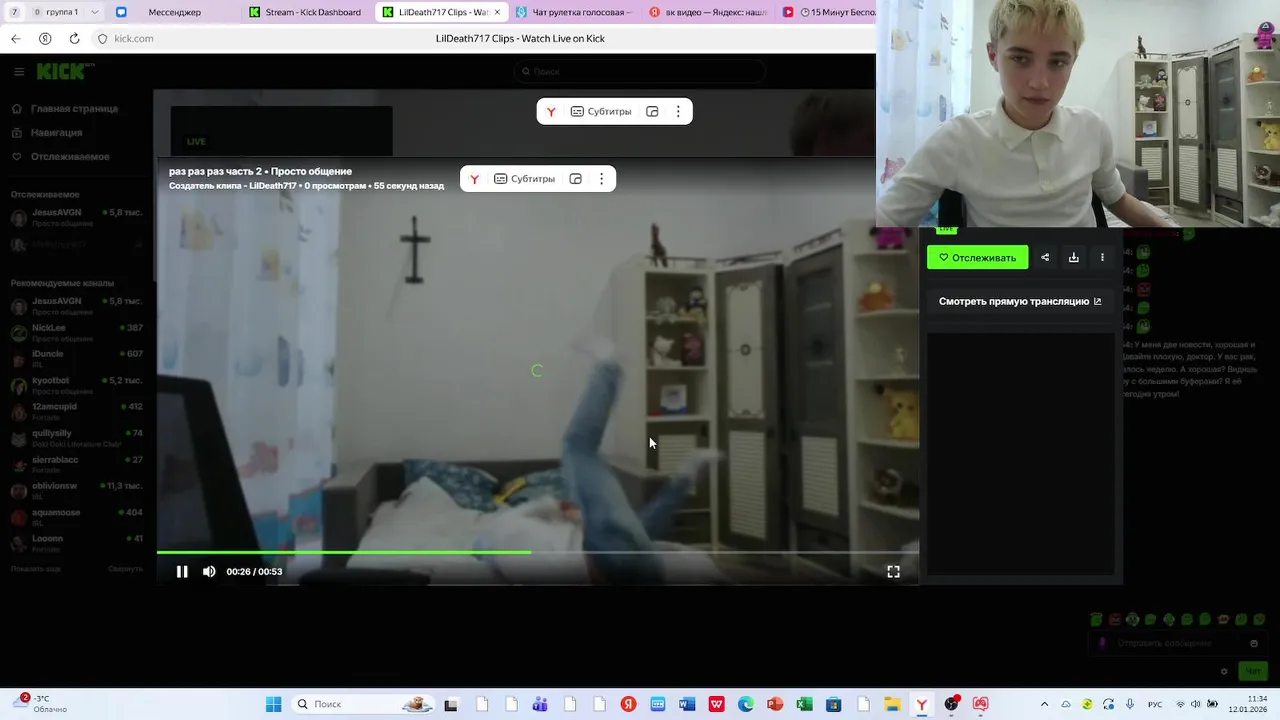Open JesusAVGN under Рекомендуемые каналы
This screenshot has height=720, width=1280.
[77, 306]
